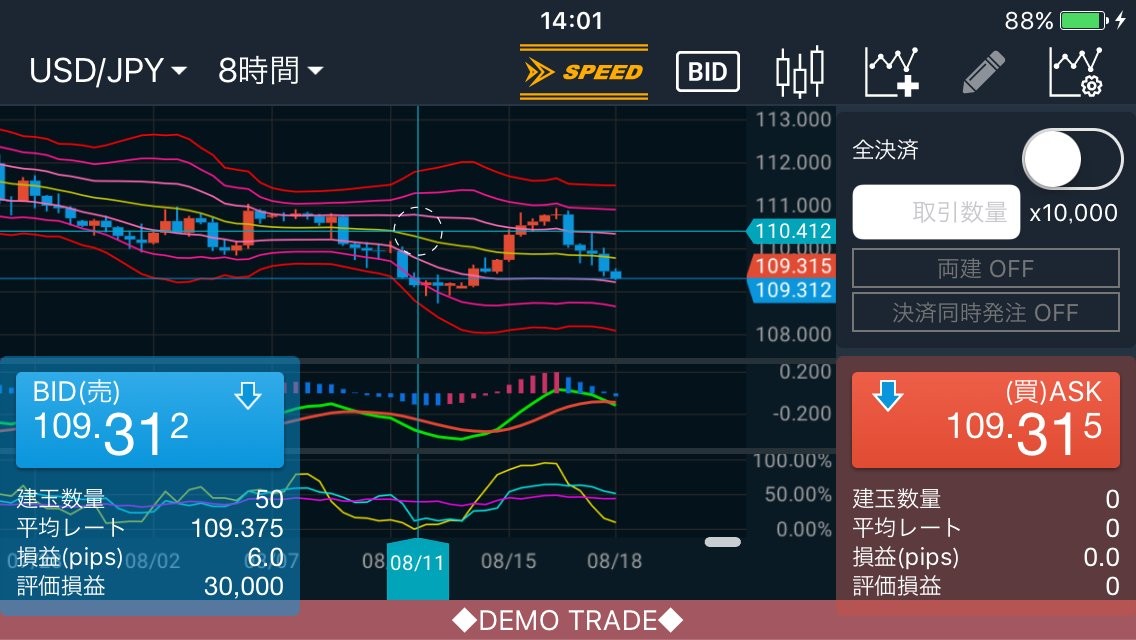This screenshot has width=1136, height=640.
Task: Open chart settings gear icon
Action: (x=1075, y=72)
